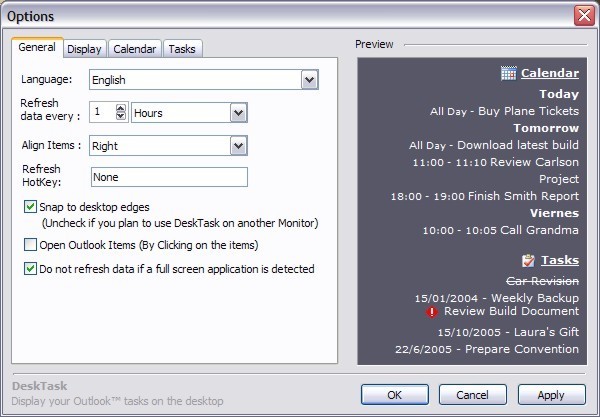Click the 'Today' heading in Preview
Image resolution: width=600 pixels, height=417 pixels.
coord(559,94)
